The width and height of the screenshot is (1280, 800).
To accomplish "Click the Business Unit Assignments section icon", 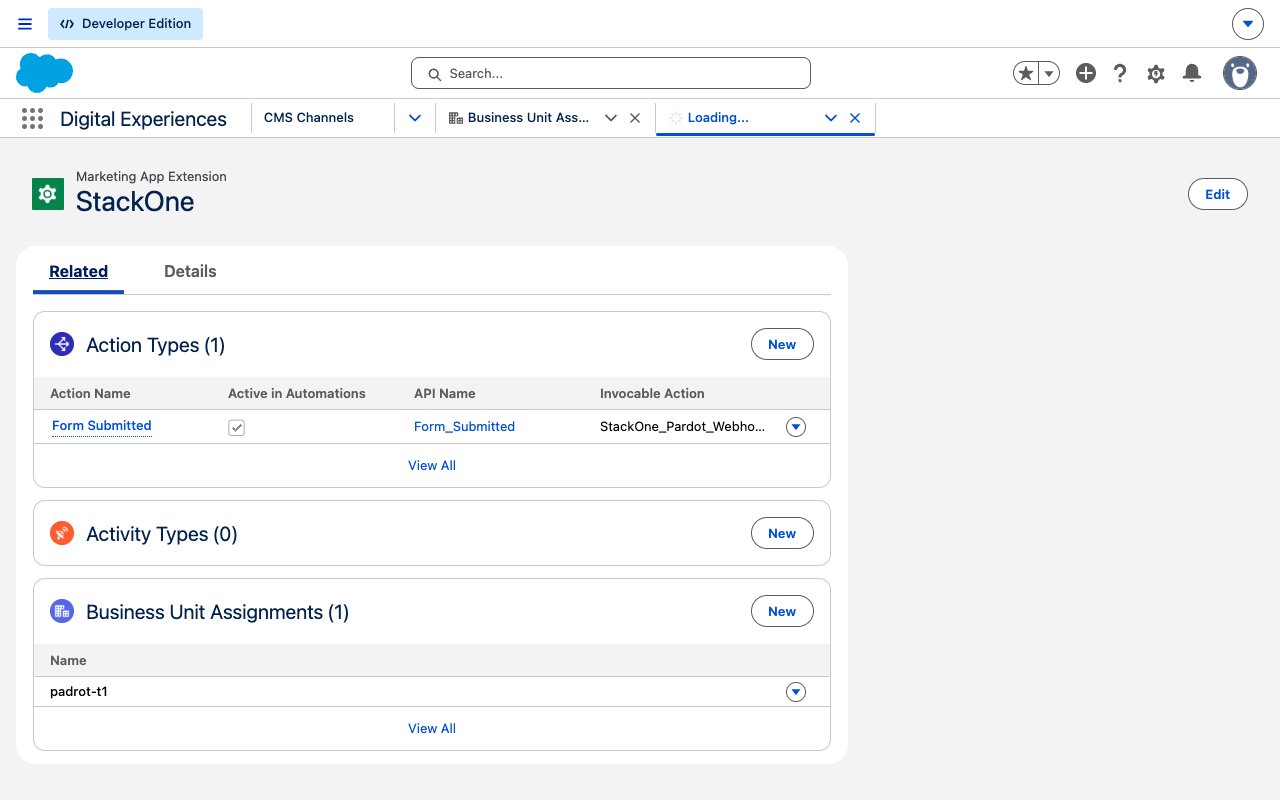I will click(x=62, y=612).
